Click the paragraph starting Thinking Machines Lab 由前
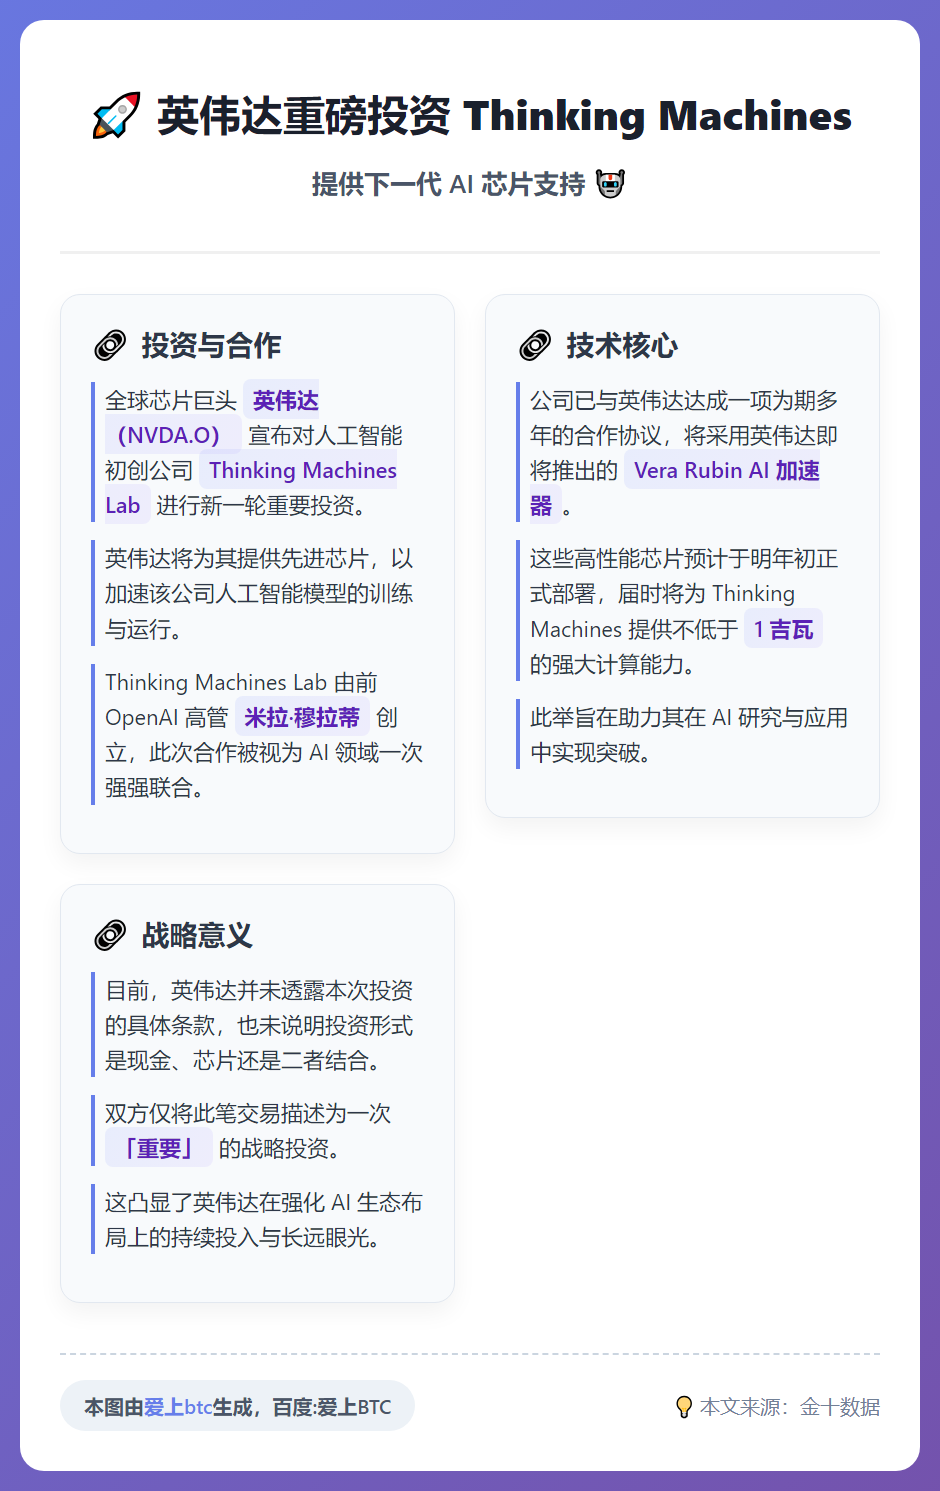This screenshot has height=1491, width=940. (260, 735)
